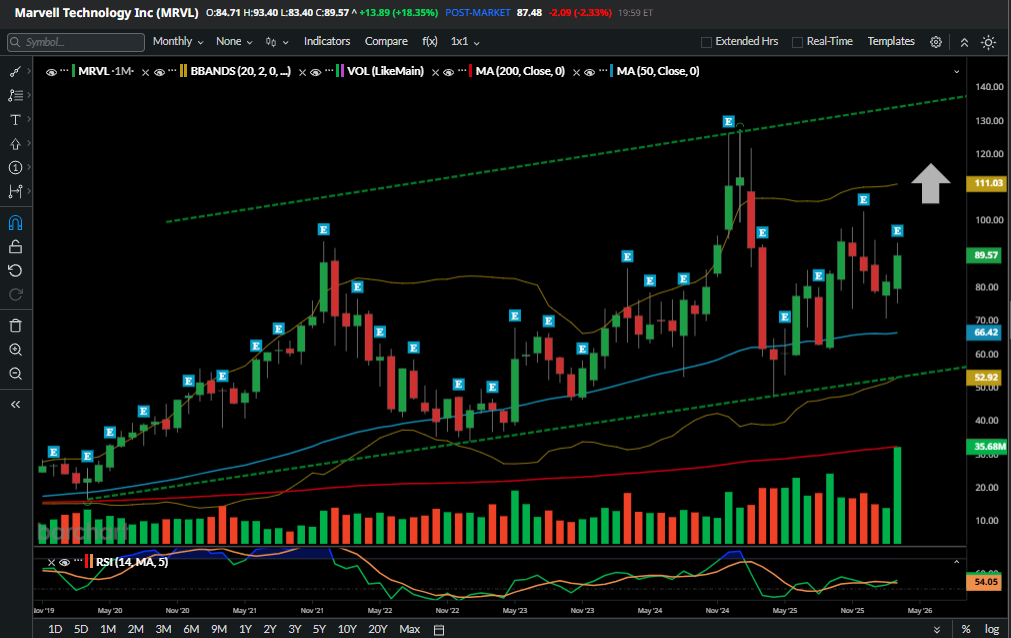This screenshot has height=638, width=1011.
Task: Collapse the indicator legend chevron
Action: [x=956, y=72]
